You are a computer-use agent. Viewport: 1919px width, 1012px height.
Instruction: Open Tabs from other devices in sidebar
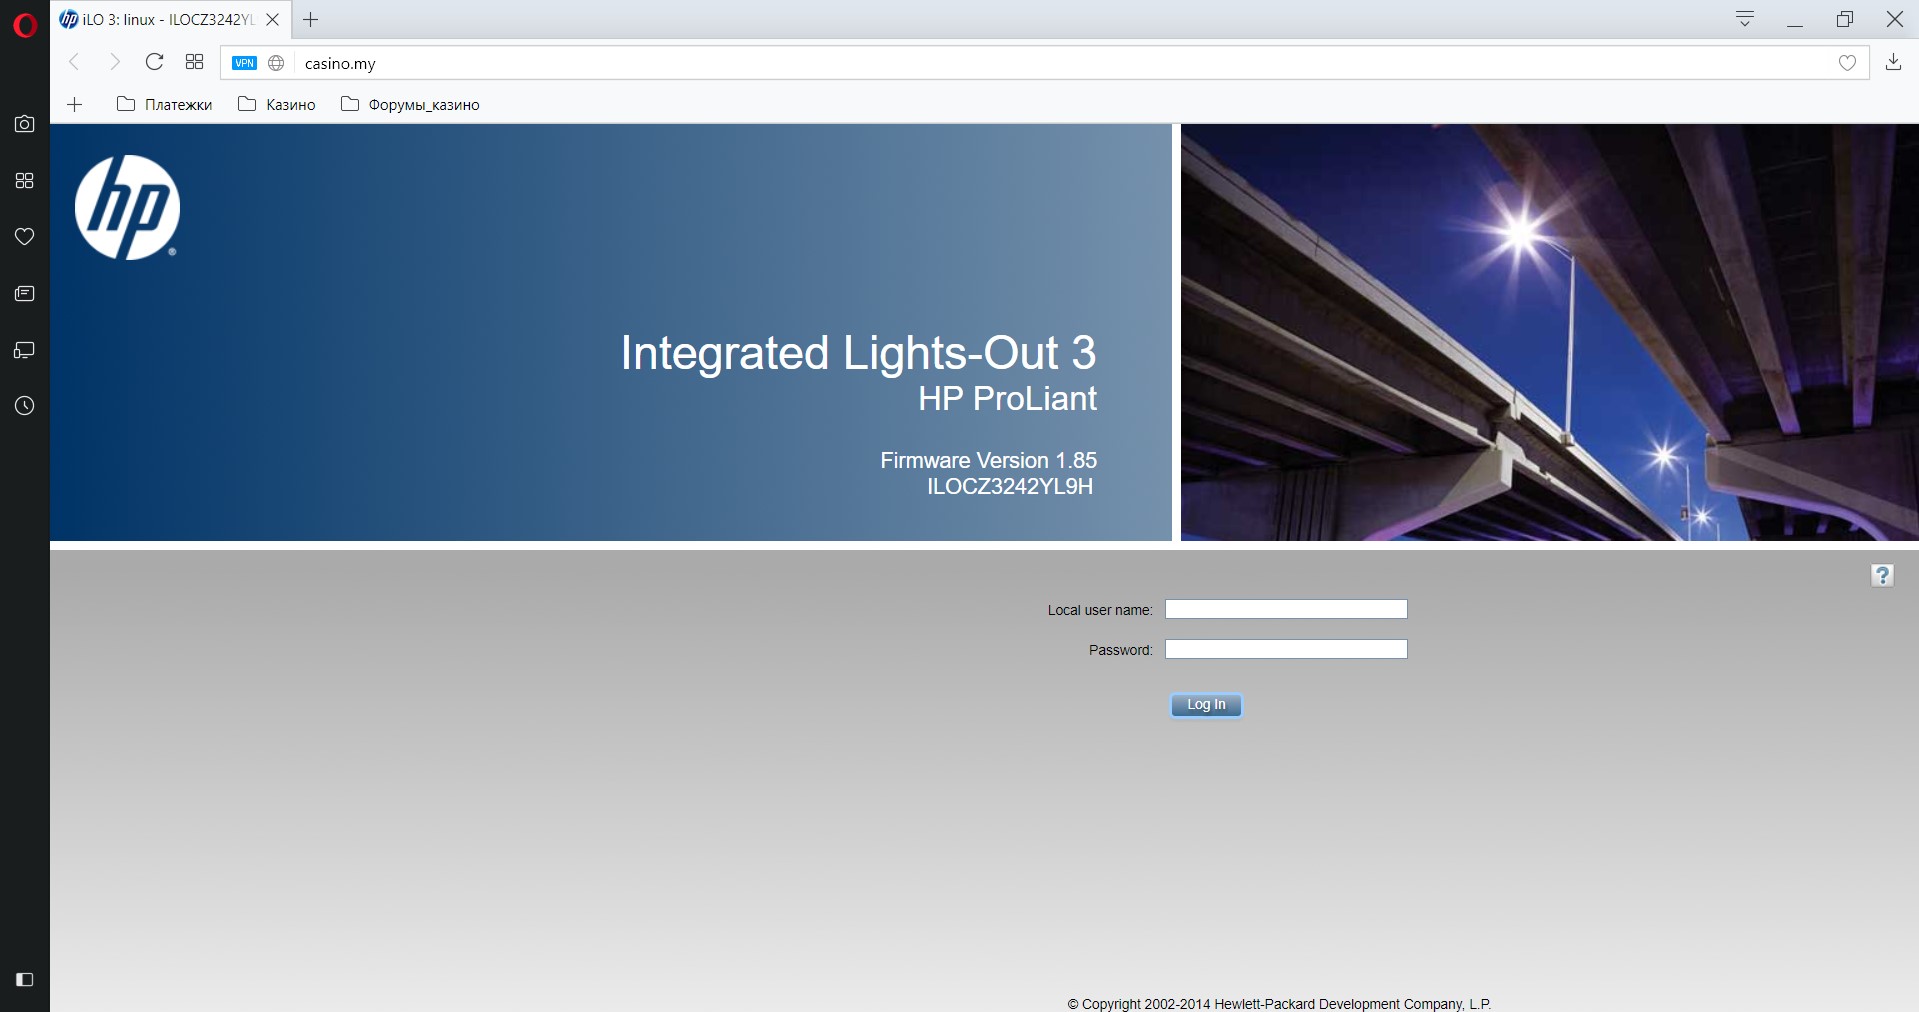click(25, 350)
